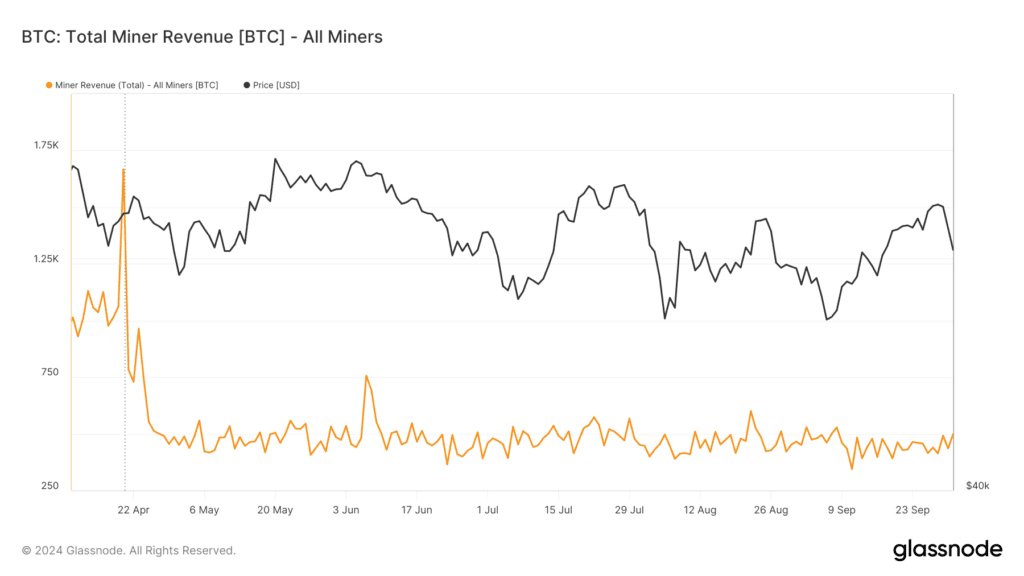Screen dimensions: 1024x576
Task: Click the 1.25K y-axis label
Action: (47, 259)
